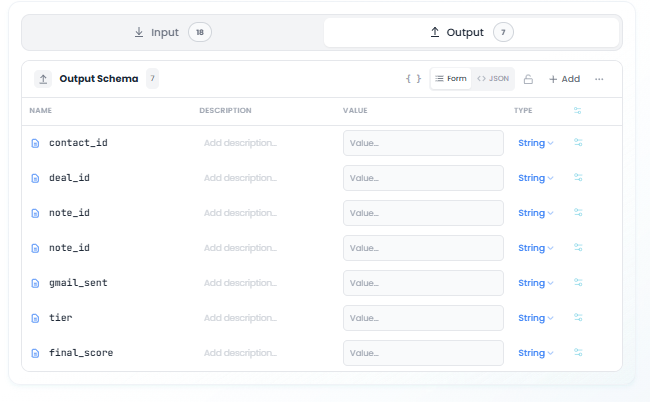Image resolution: width=650 pixels, height=402 pixels.
Task: Toggle the schema lock icon
Action: pos(528,79)
